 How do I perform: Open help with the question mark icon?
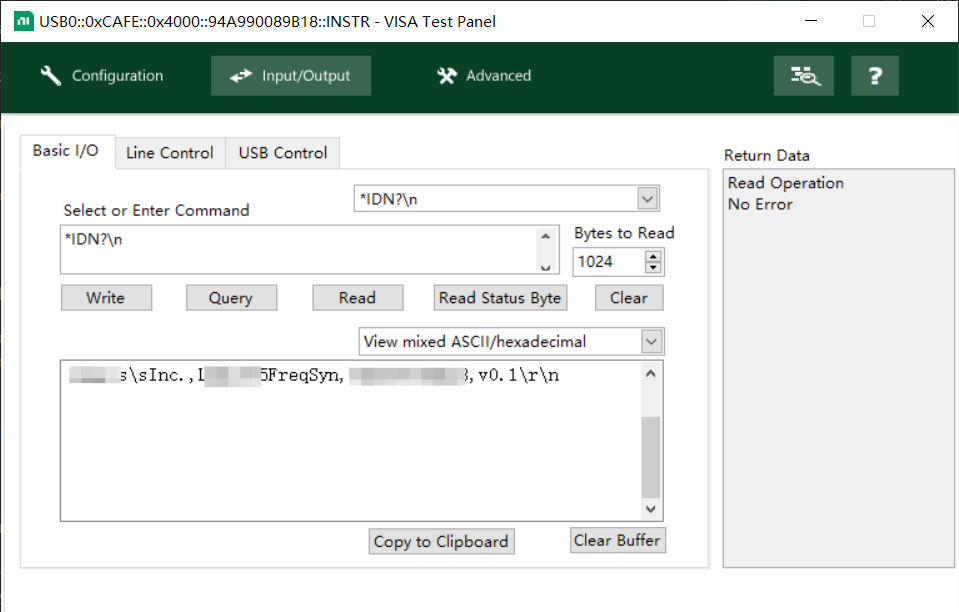pos(875,76)
